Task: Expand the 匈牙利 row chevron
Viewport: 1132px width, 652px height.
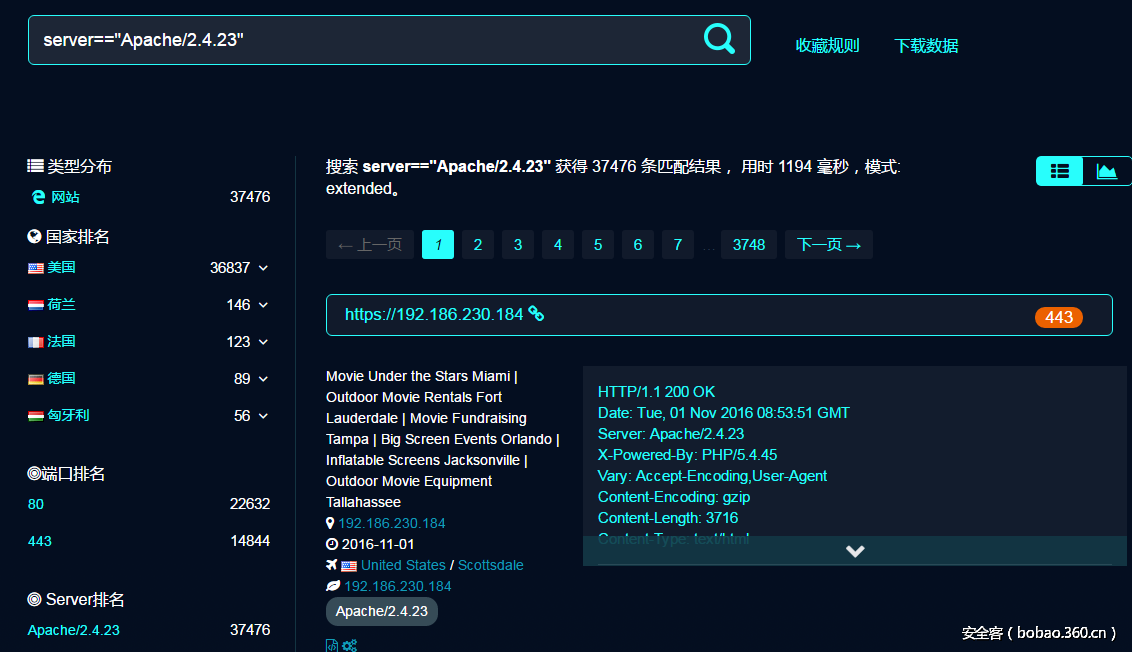Action: coord(263,416)
